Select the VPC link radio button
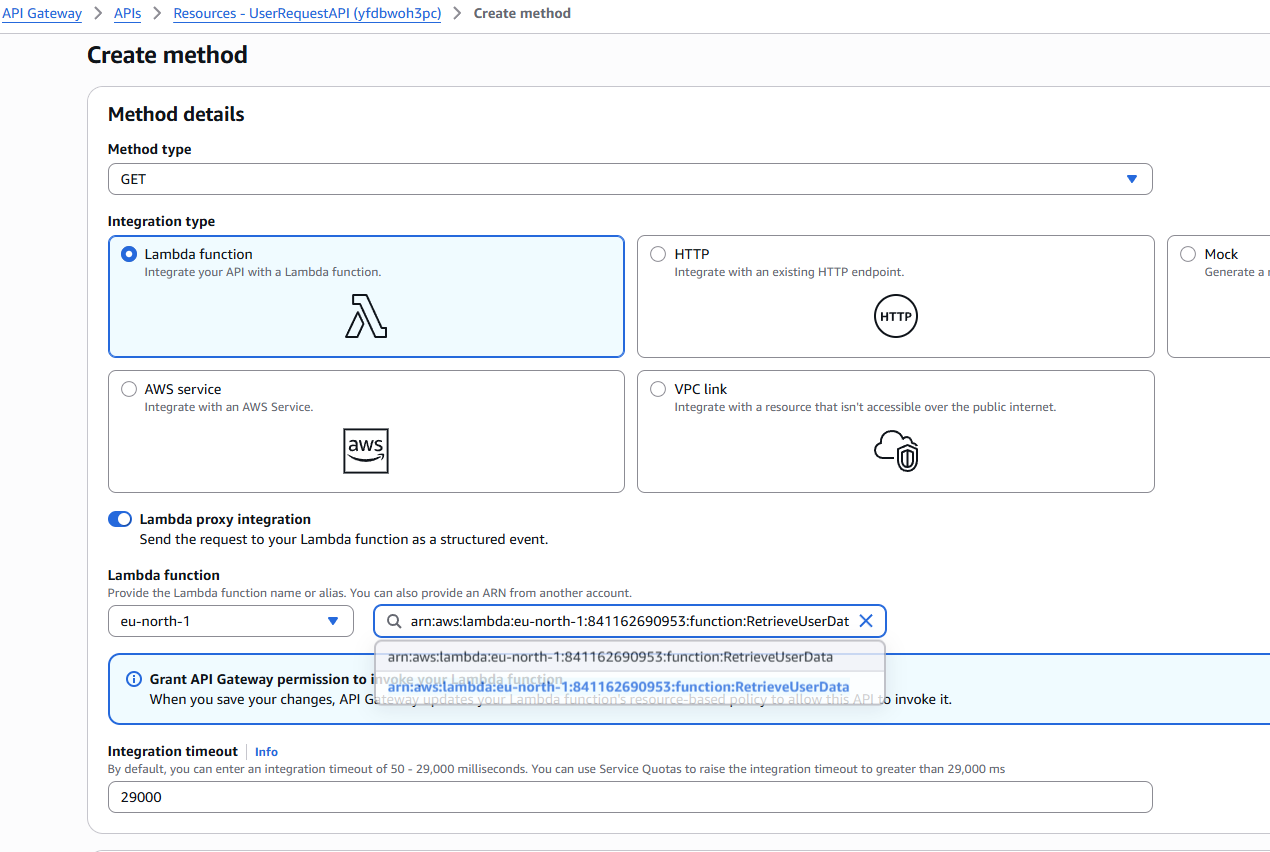This screenshot has height=852, width=1270. pyautogui.click(x=658, y=389)
